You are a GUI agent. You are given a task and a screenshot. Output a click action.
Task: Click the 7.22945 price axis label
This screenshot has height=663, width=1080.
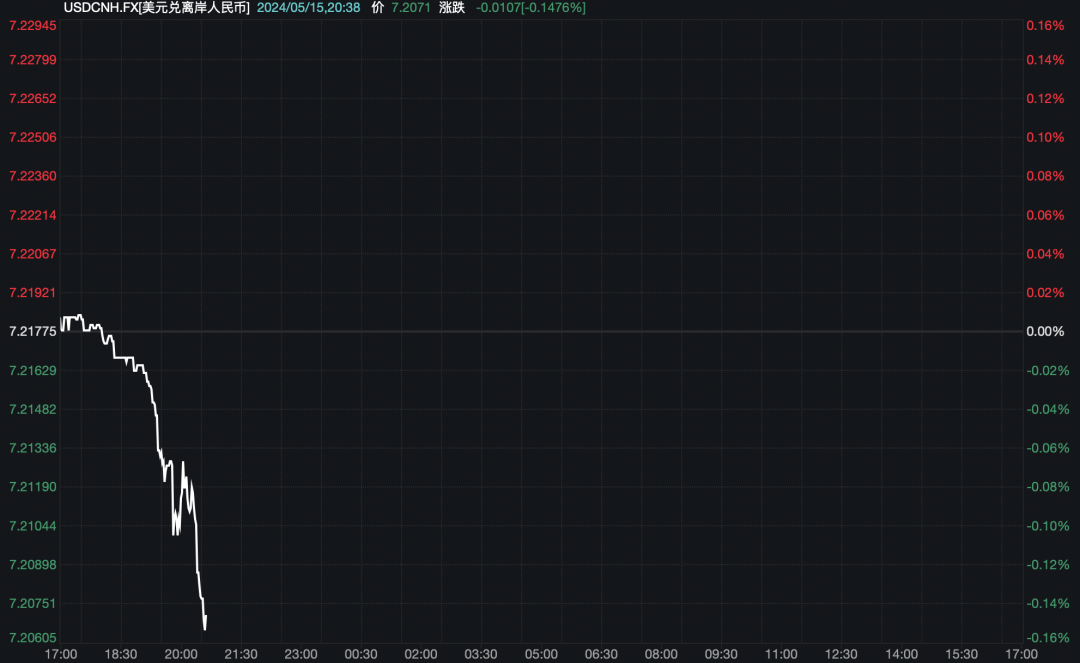tap(32, 25)
